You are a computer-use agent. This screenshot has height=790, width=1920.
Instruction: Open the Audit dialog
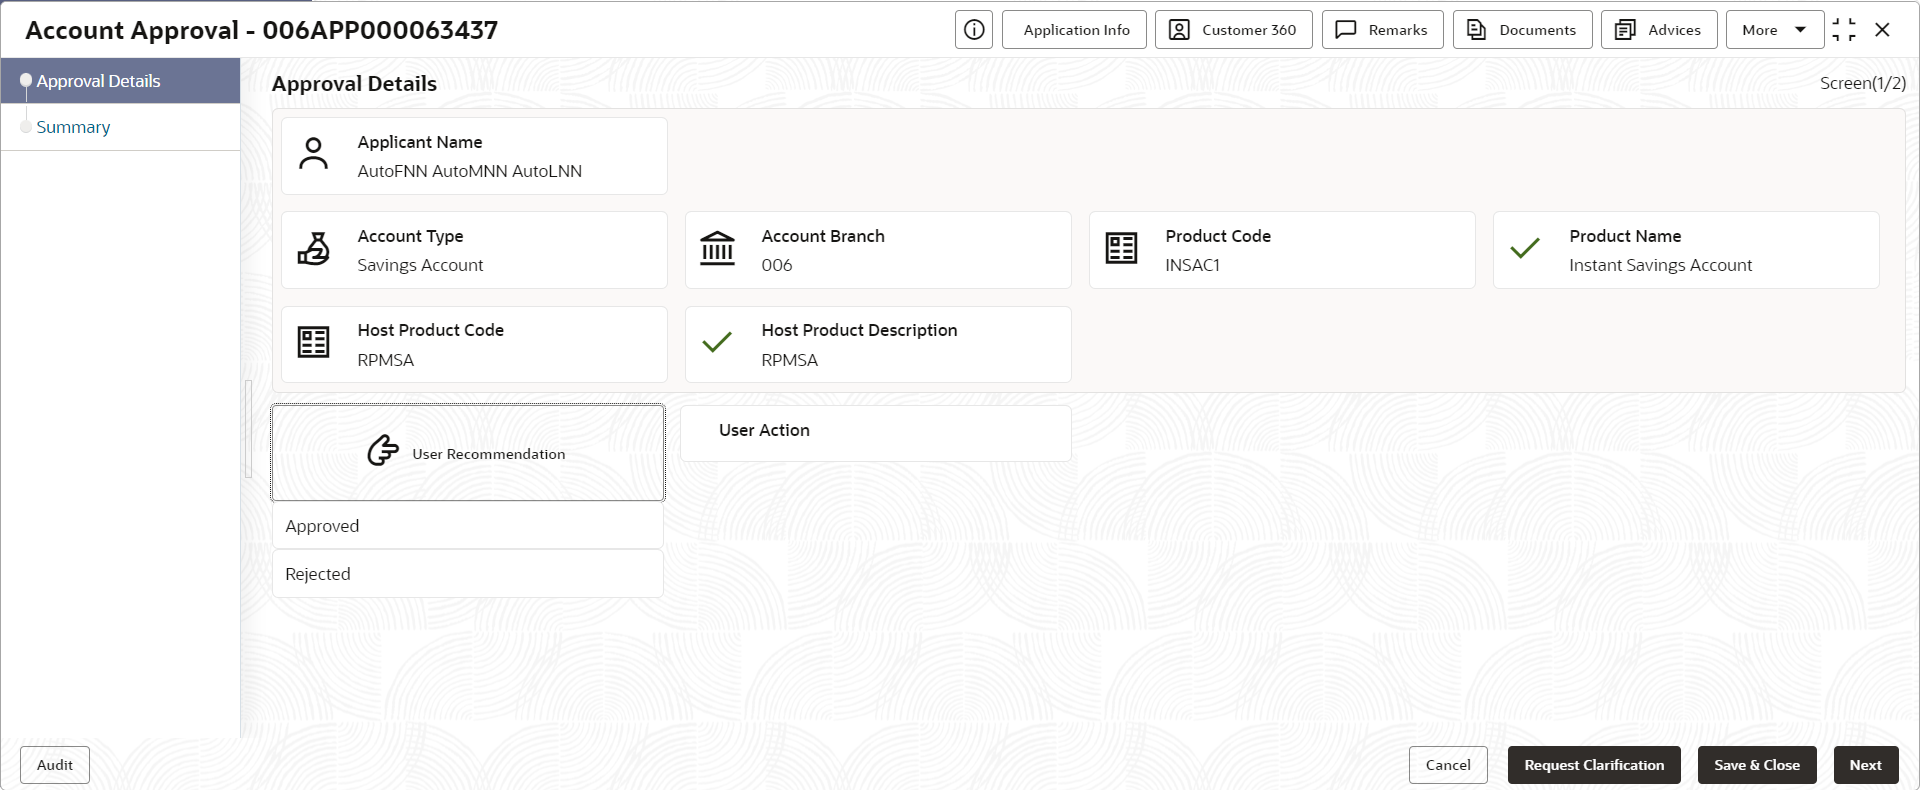(x=55, y=765)
